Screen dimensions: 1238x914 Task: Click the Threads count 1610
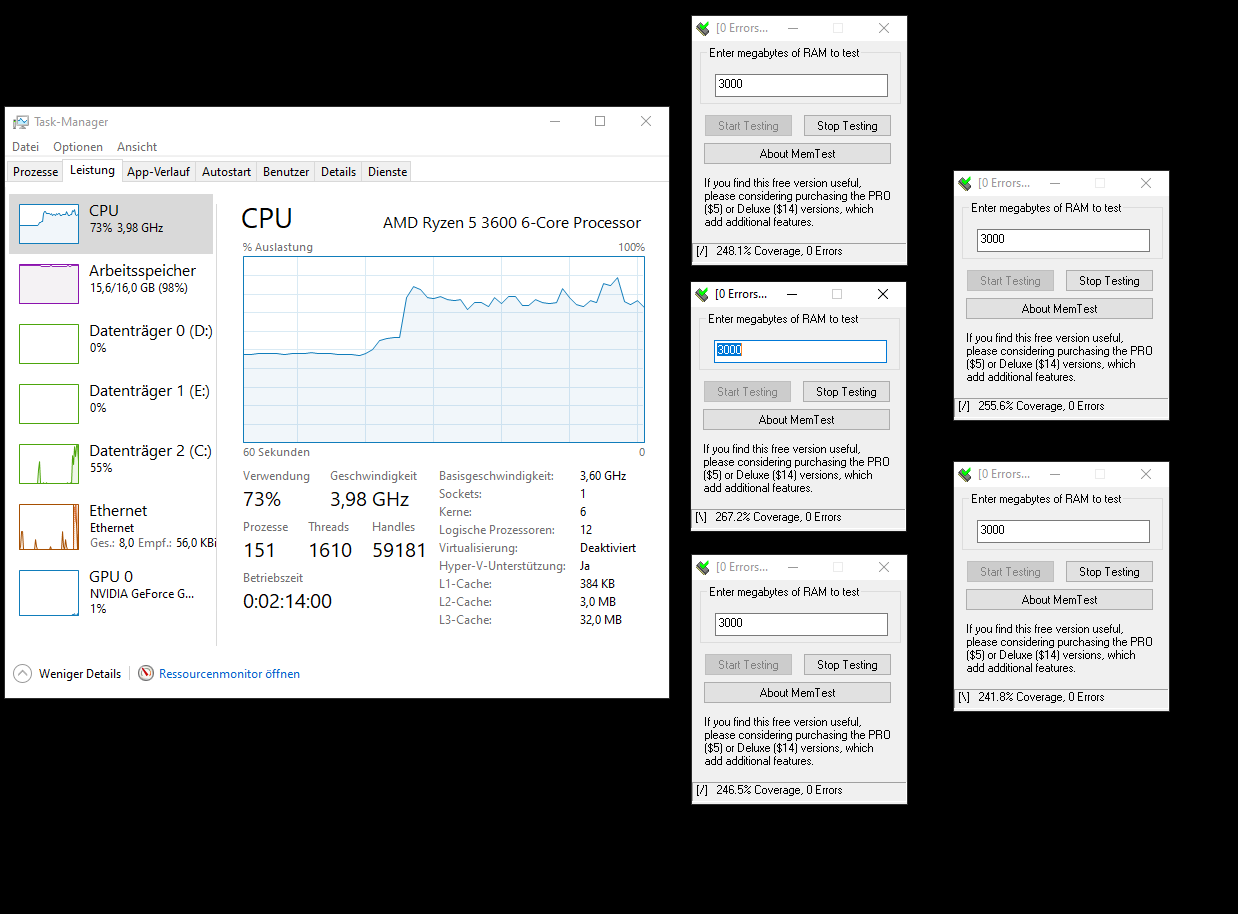click(330, 550)
